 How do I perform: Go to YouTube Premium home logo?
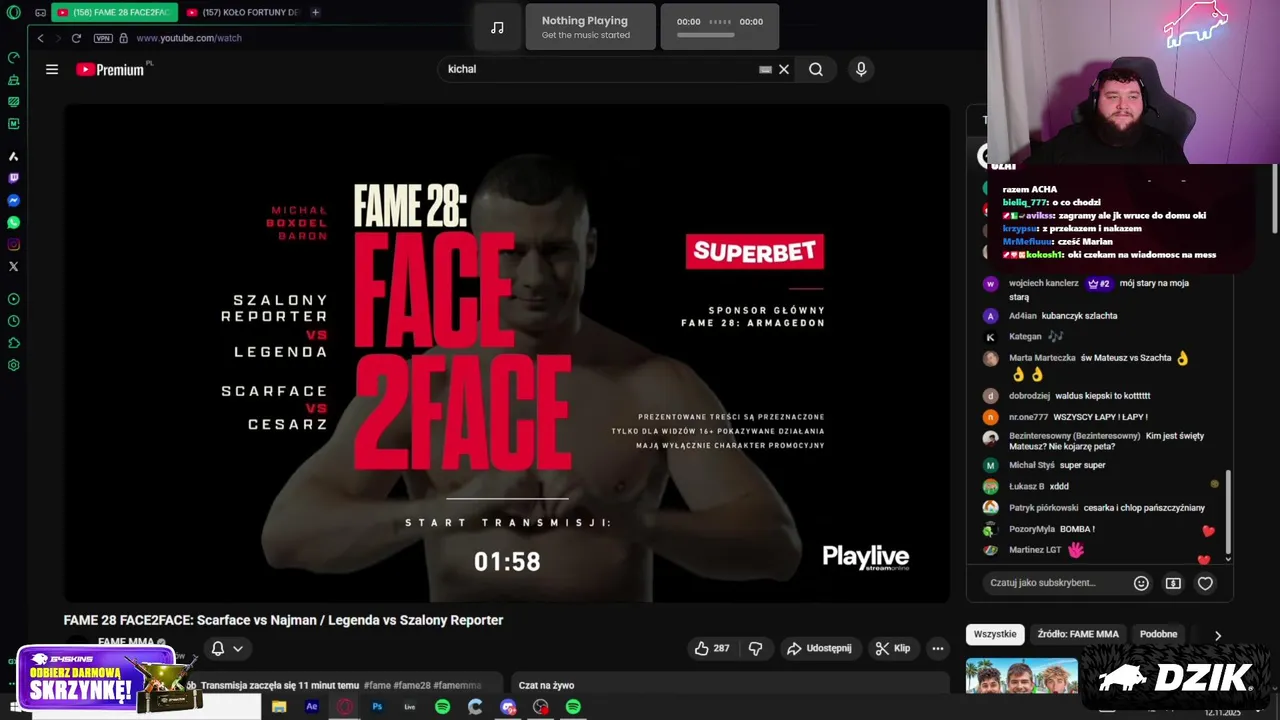coord(110,69)
